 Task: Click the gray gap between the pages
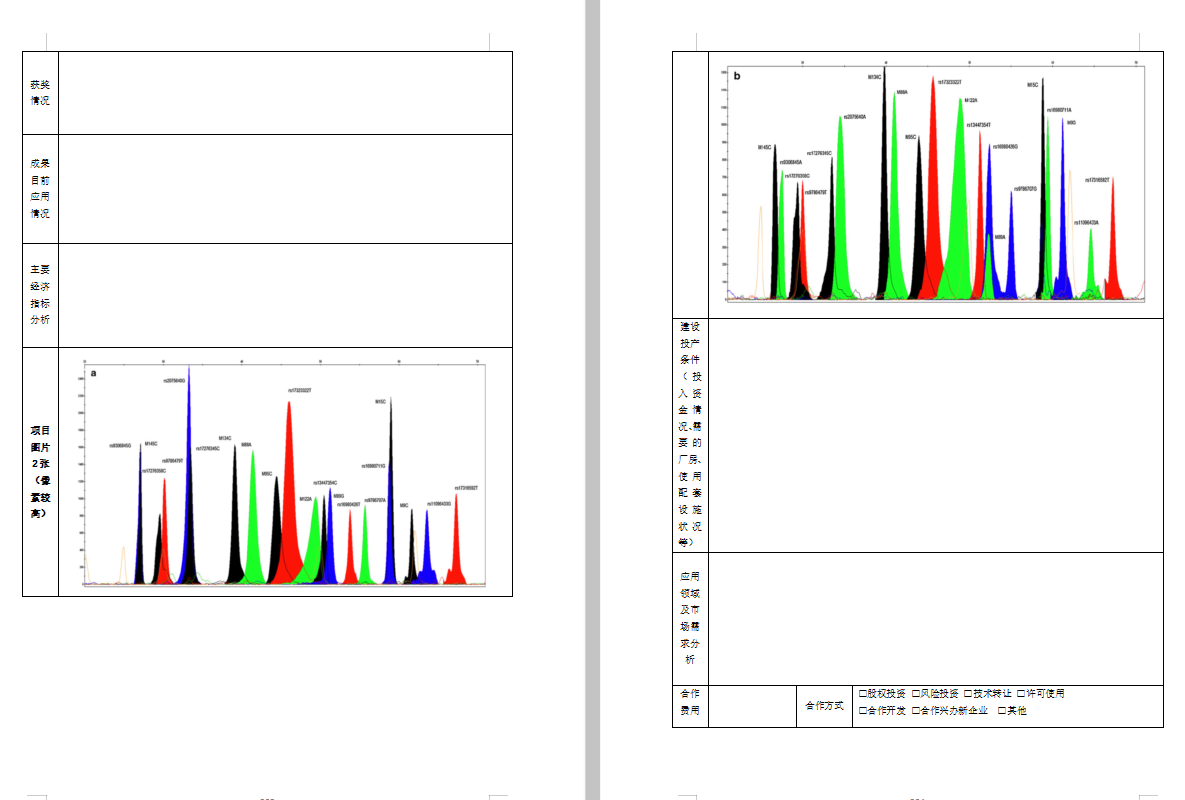tap(592, 400)
